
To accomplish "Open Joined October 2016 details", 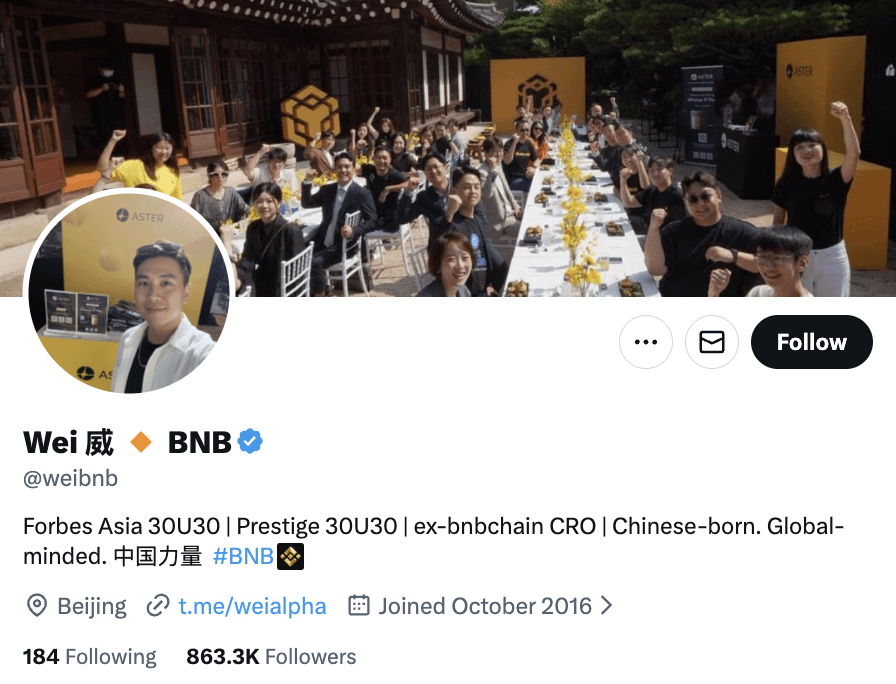I will (x=485, y=606).
